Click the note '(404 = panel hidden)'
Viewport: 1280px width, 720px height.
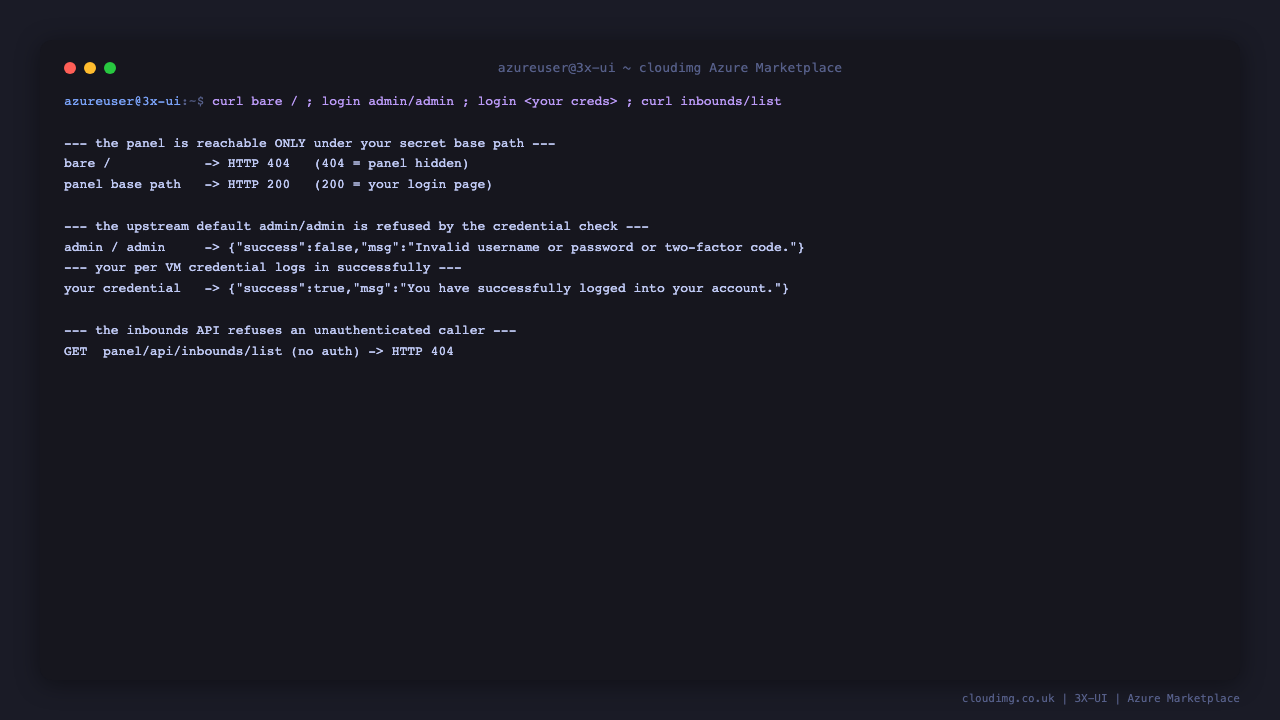point(391,163)
